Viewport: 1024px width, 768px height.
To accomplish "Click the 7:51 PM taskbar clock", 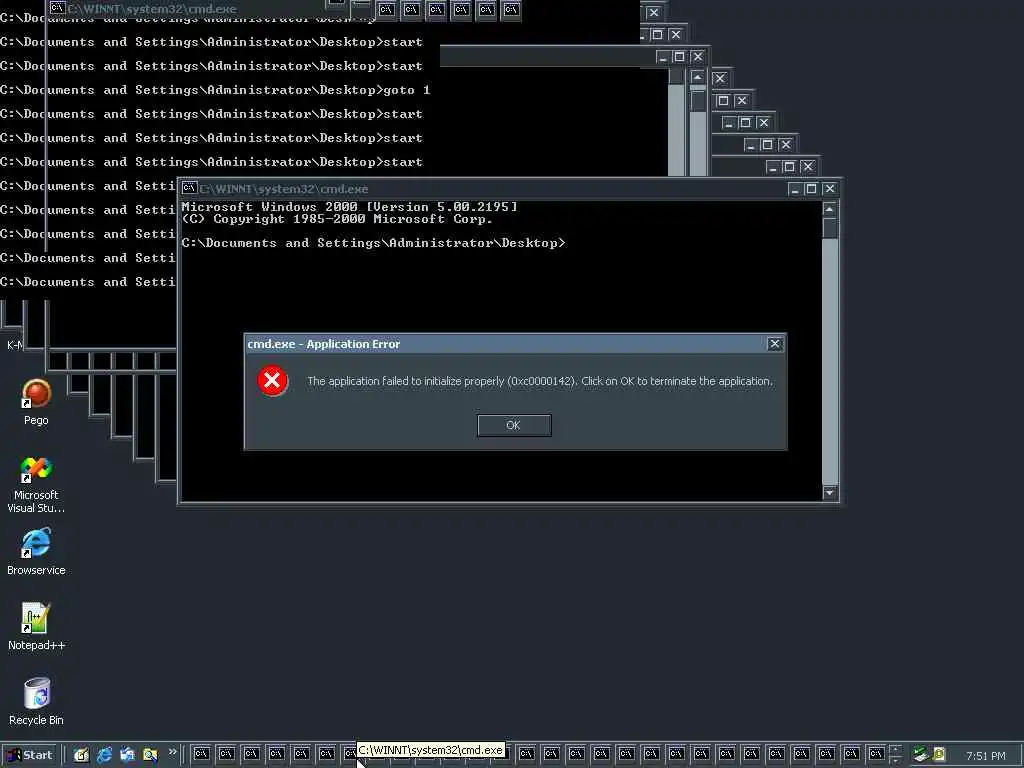I will tap(985, 756).
